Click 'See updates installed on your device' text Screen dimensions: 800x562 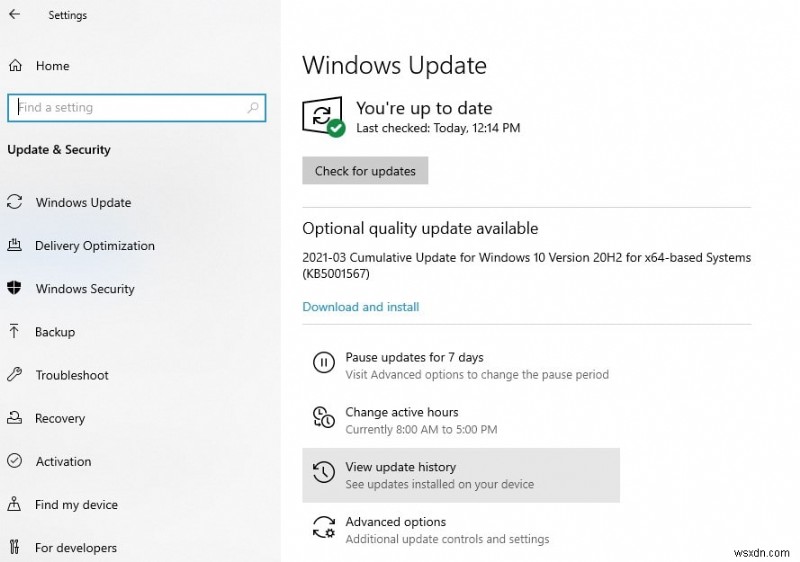(x=440, y=484)
